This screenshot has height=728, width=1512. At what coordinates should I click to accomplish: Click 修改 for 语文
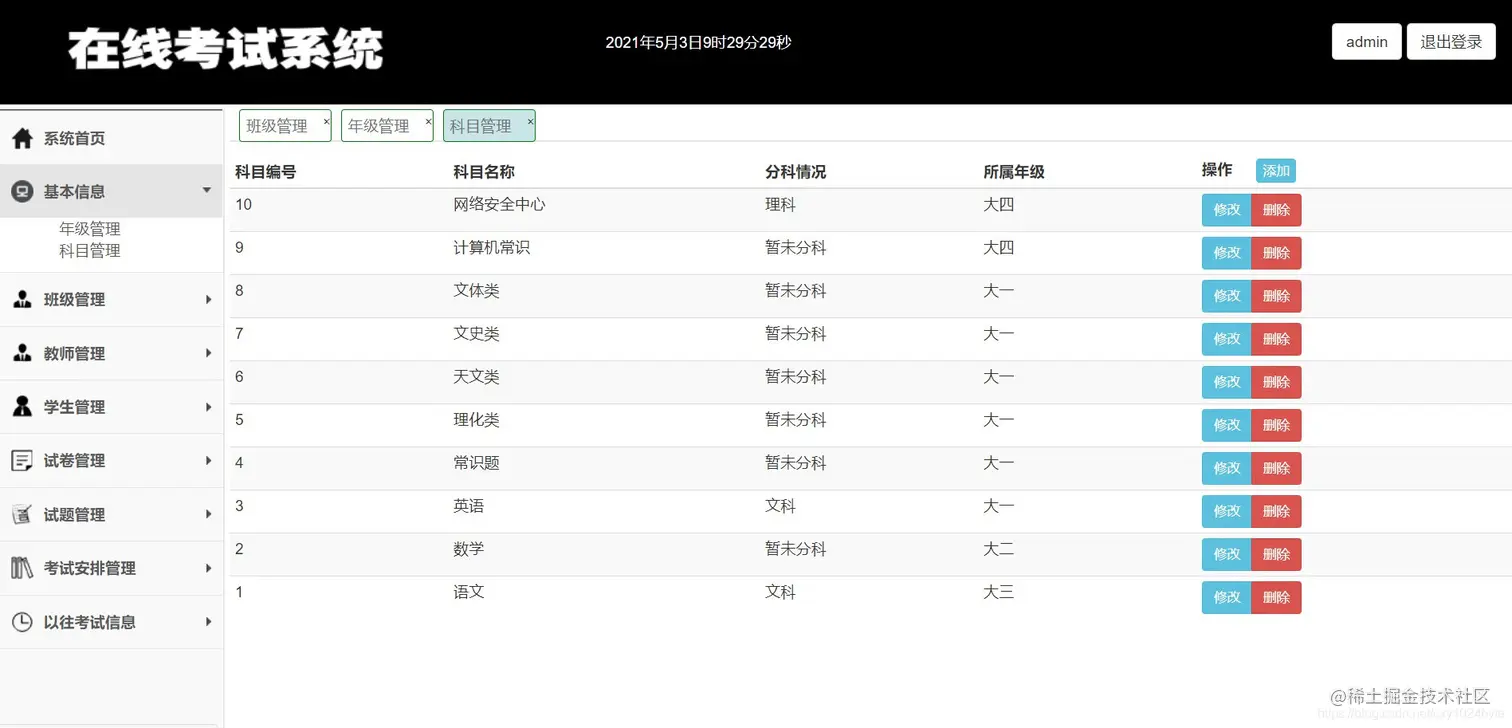[1227, 597]
